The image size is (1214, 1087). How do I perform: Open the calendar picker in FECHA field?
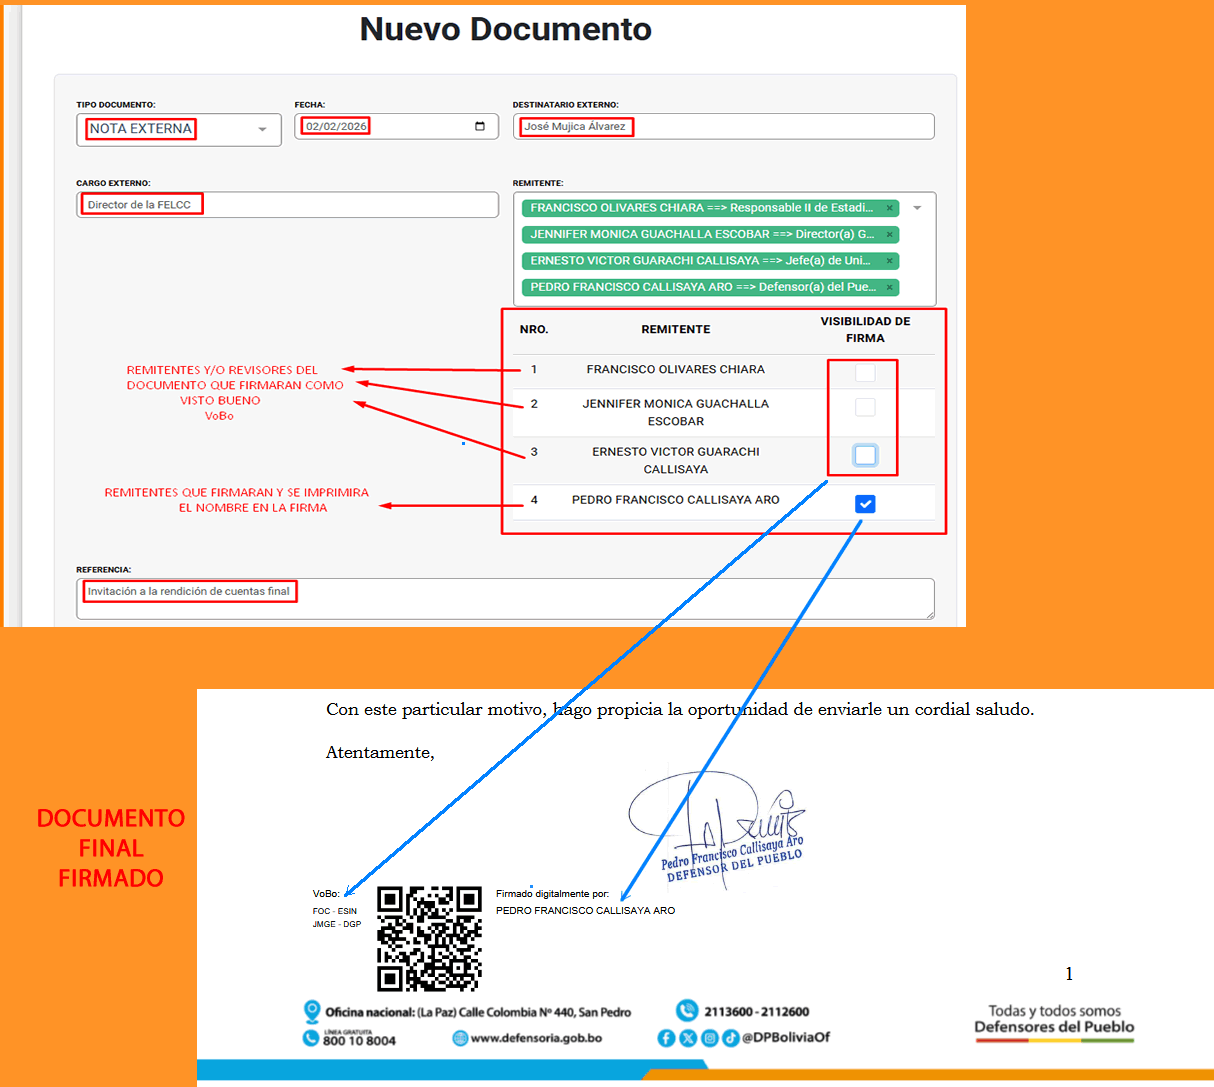point(480,126)
